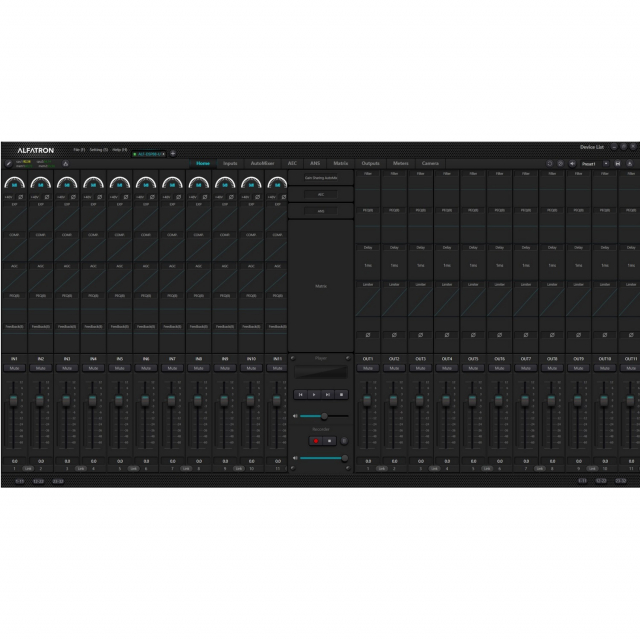The width and height of the screenshot is (640, 640).
Task: Open the Preset1 dropdown
Action: 591,164
